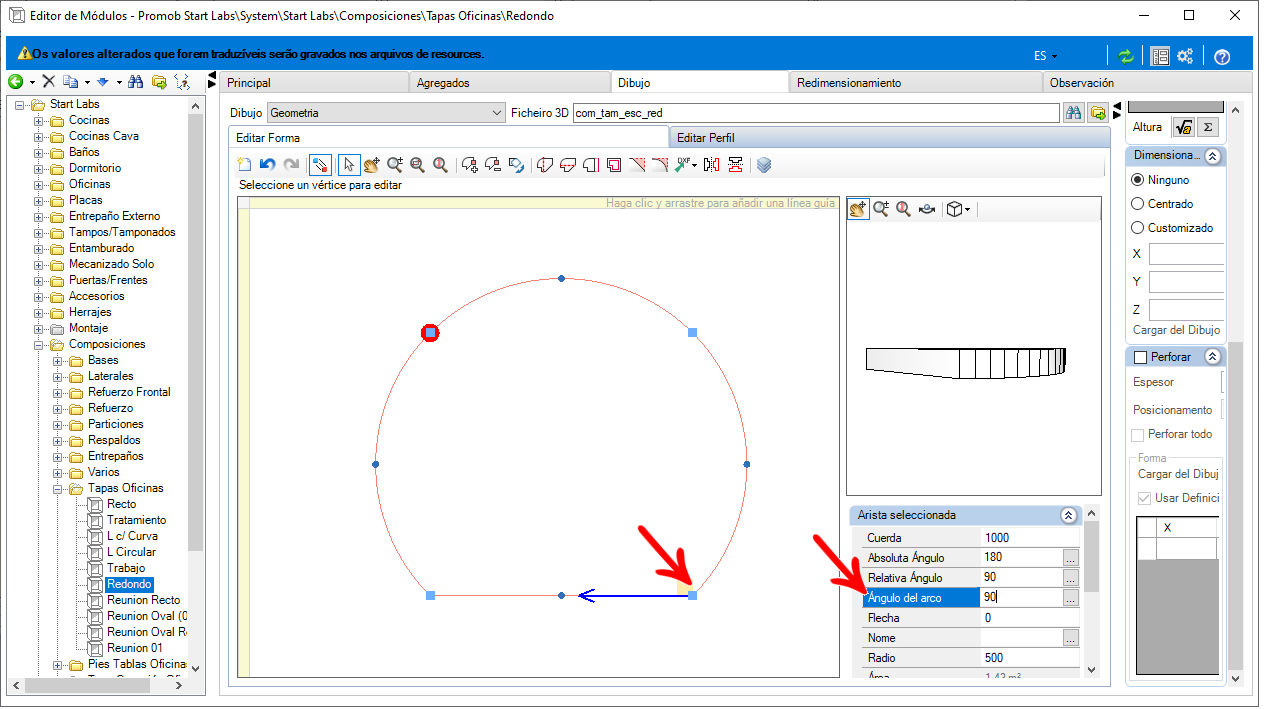Click the binoculars search icon in tree toolbar
Image resolution: width=1268 pixels, height=709 pixels.
point(136,82)
